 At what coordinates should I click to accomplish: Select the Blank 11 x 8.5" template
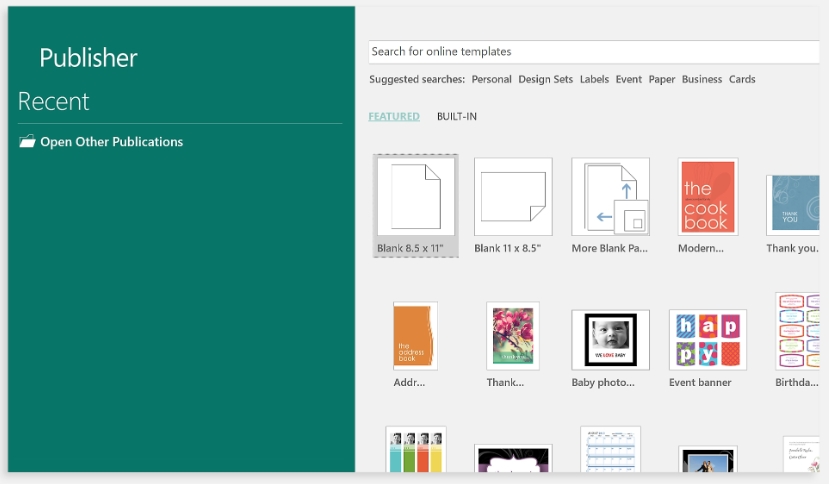pos(513,197)
